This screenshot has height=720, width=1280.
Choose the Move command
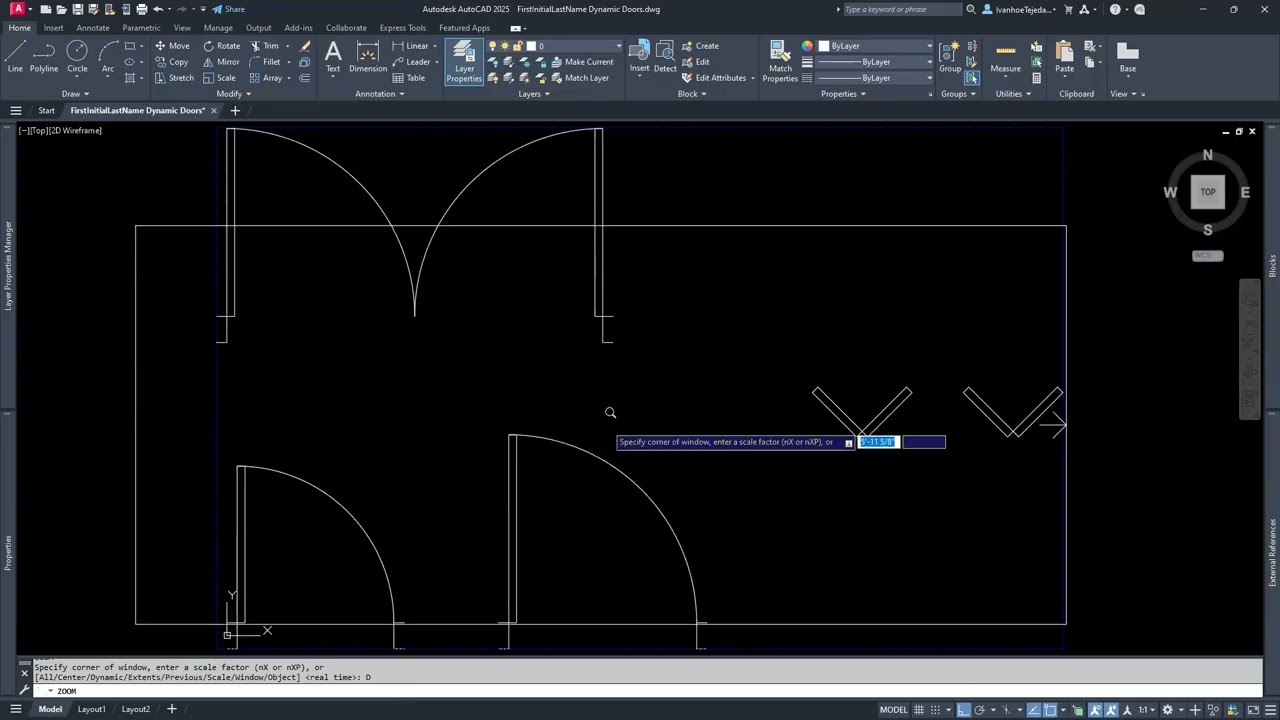[x=171, y=46]
